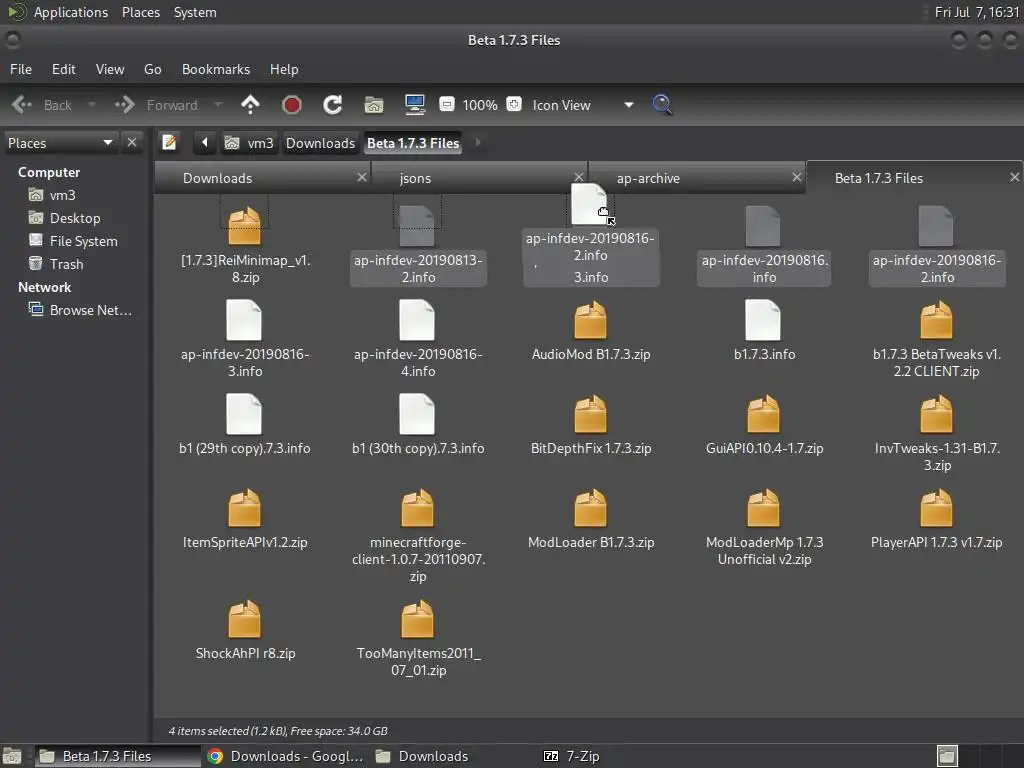Open the Bookmarks menu
This screenshot has height=768, width=1024.
click(216, 69)
